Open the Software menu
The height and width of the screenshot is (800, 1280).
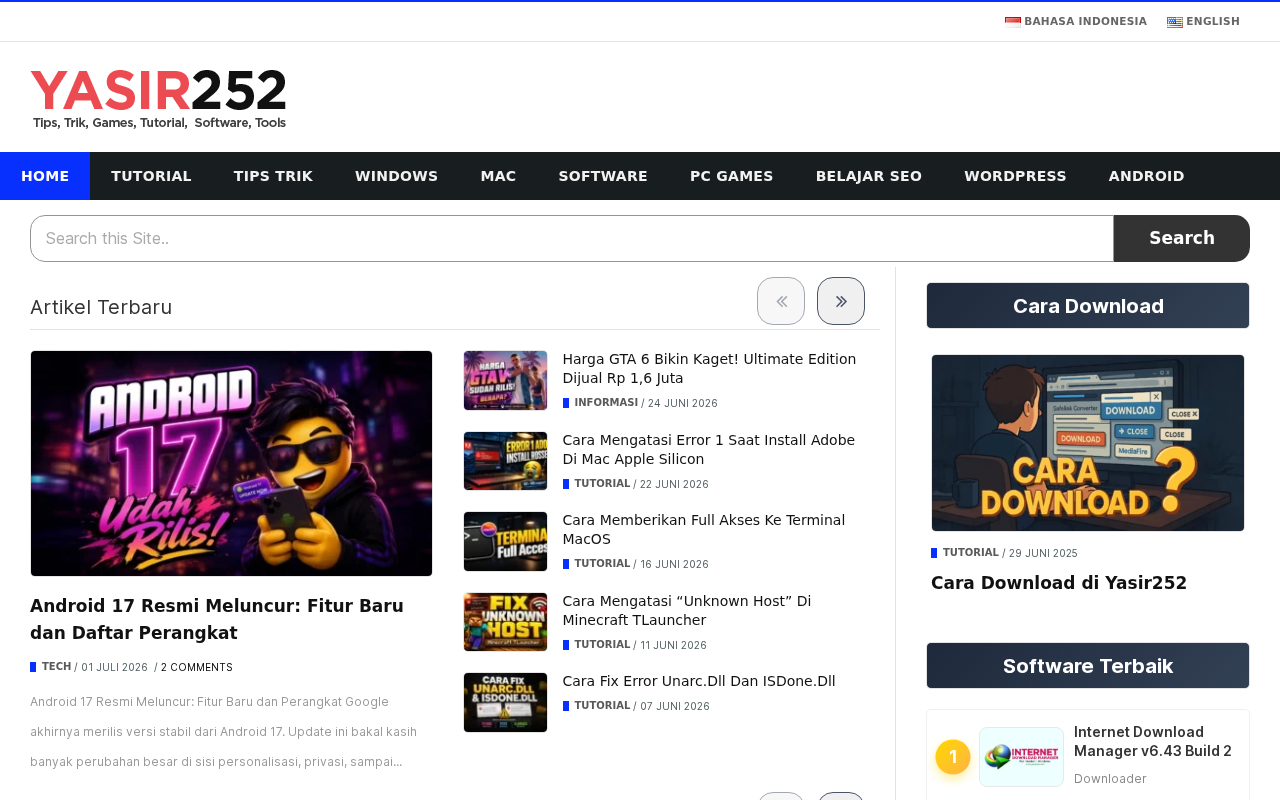coord(603,176)
